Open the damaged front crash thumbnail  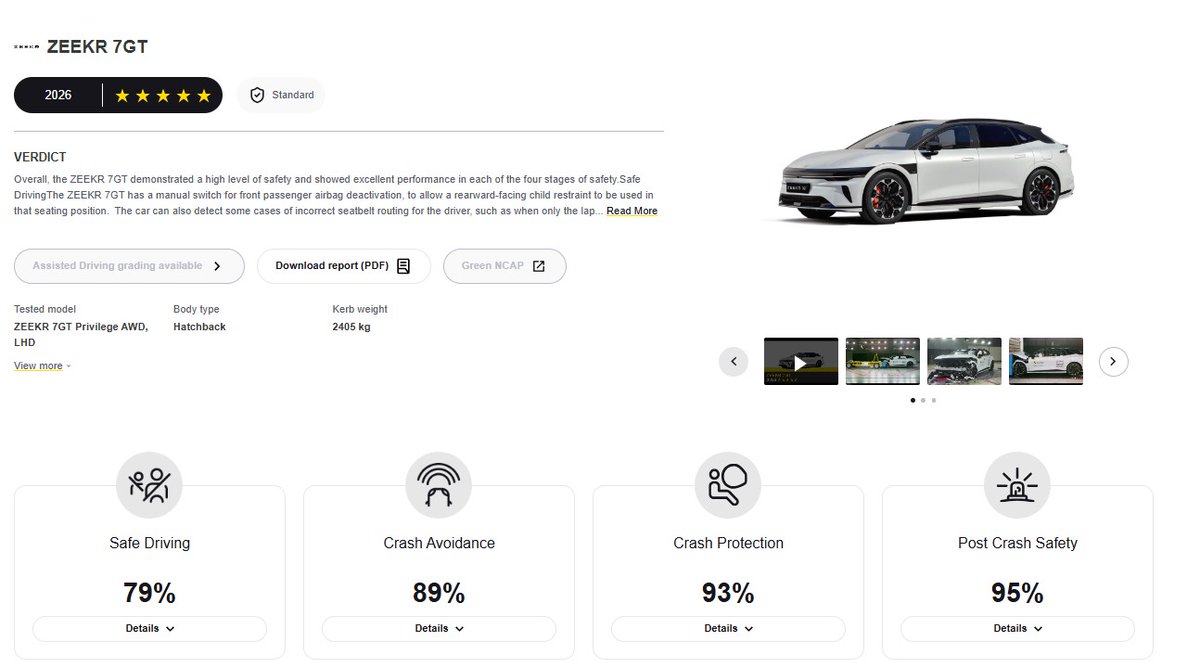(x=964, y=361)
